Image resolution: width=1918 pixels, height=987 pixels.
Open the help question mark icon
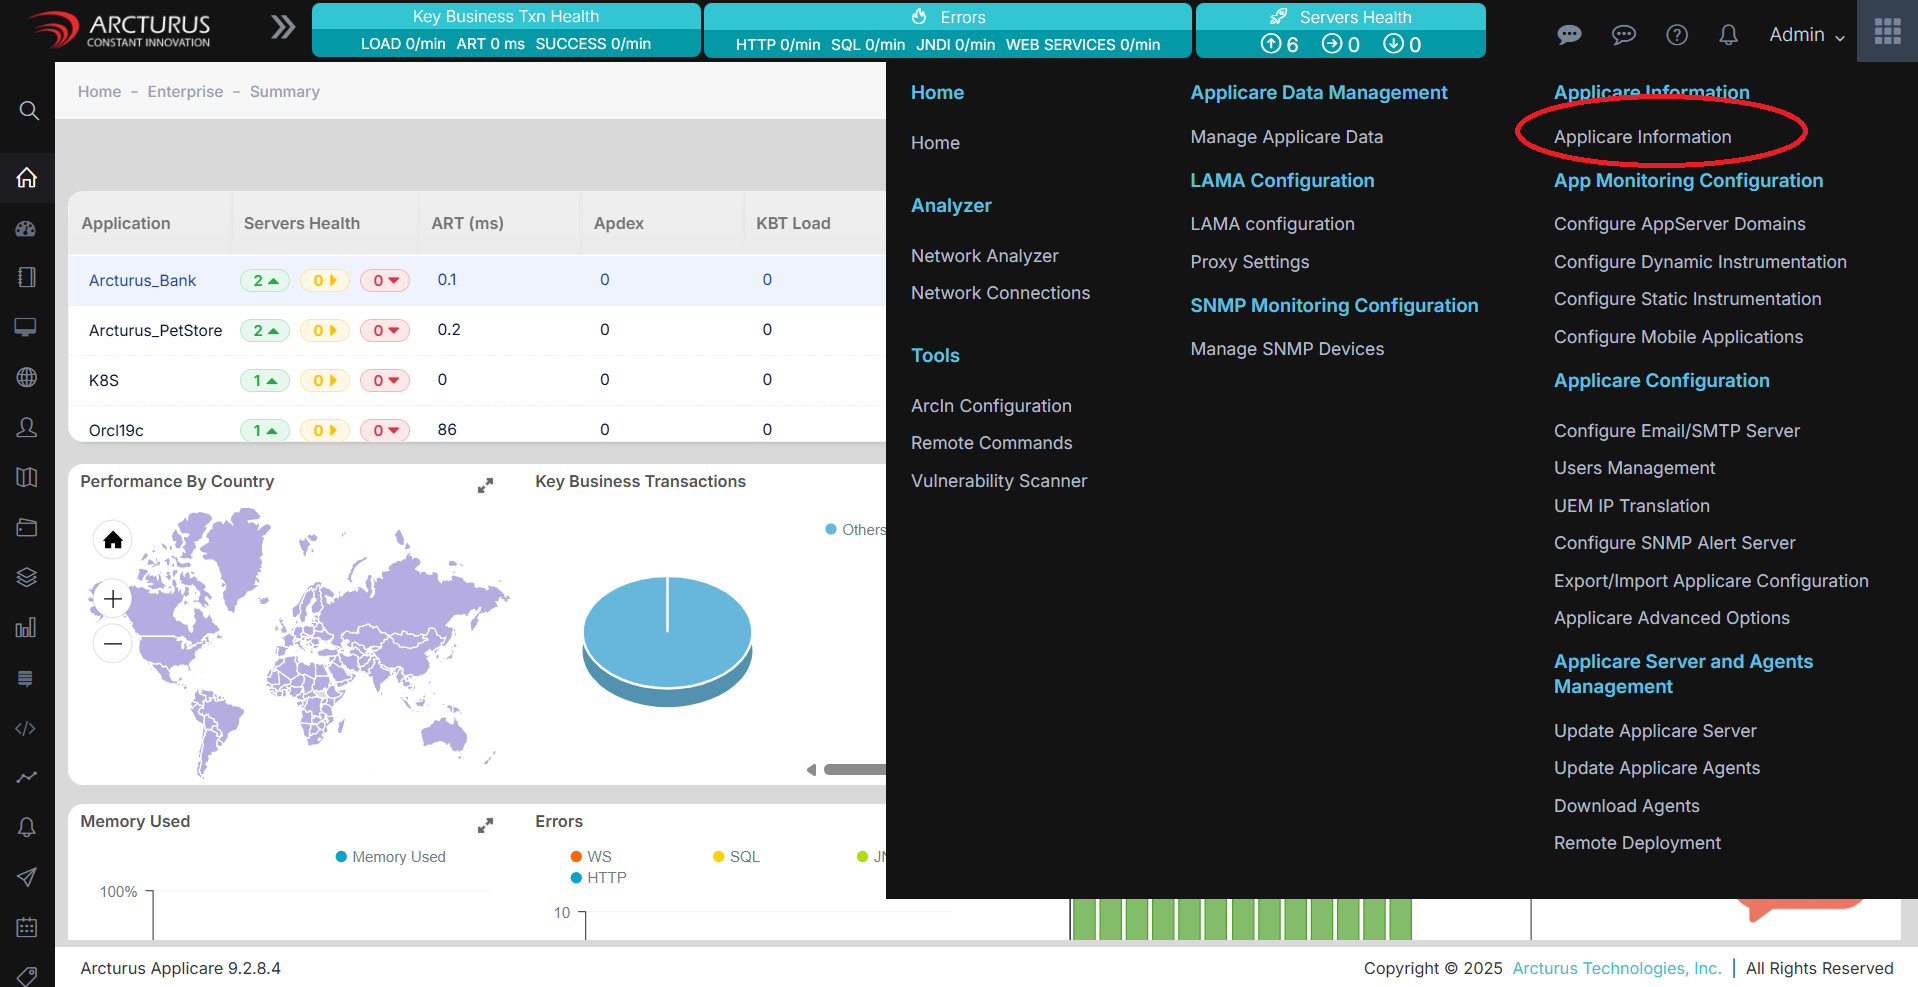(x=1677, y=35)
